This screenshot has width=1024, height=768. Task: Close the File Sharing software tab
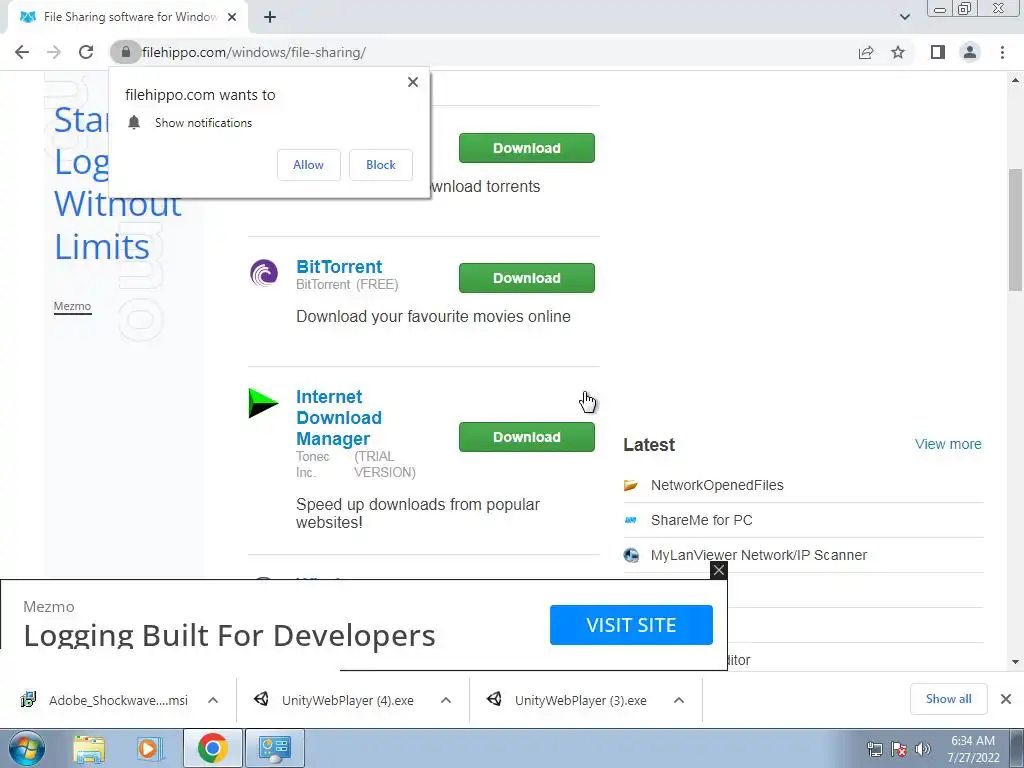click(232, 17)
